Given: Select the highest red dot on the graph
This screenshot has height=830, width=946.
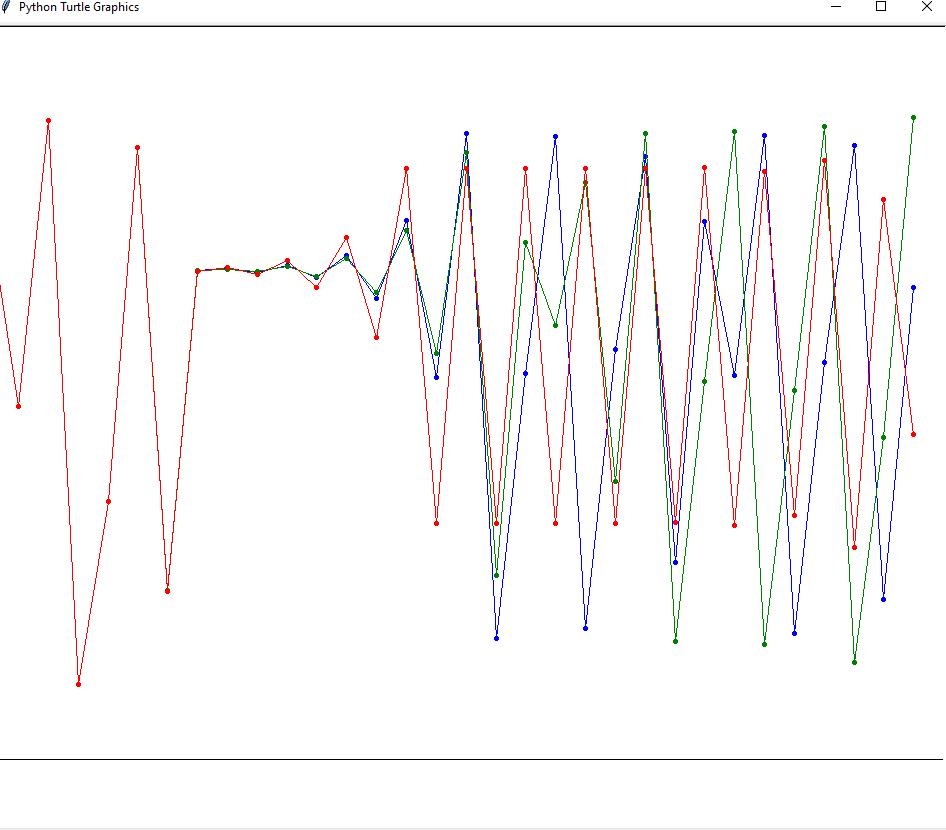Looking at the screenshot, I should click(x=48, y=121).
